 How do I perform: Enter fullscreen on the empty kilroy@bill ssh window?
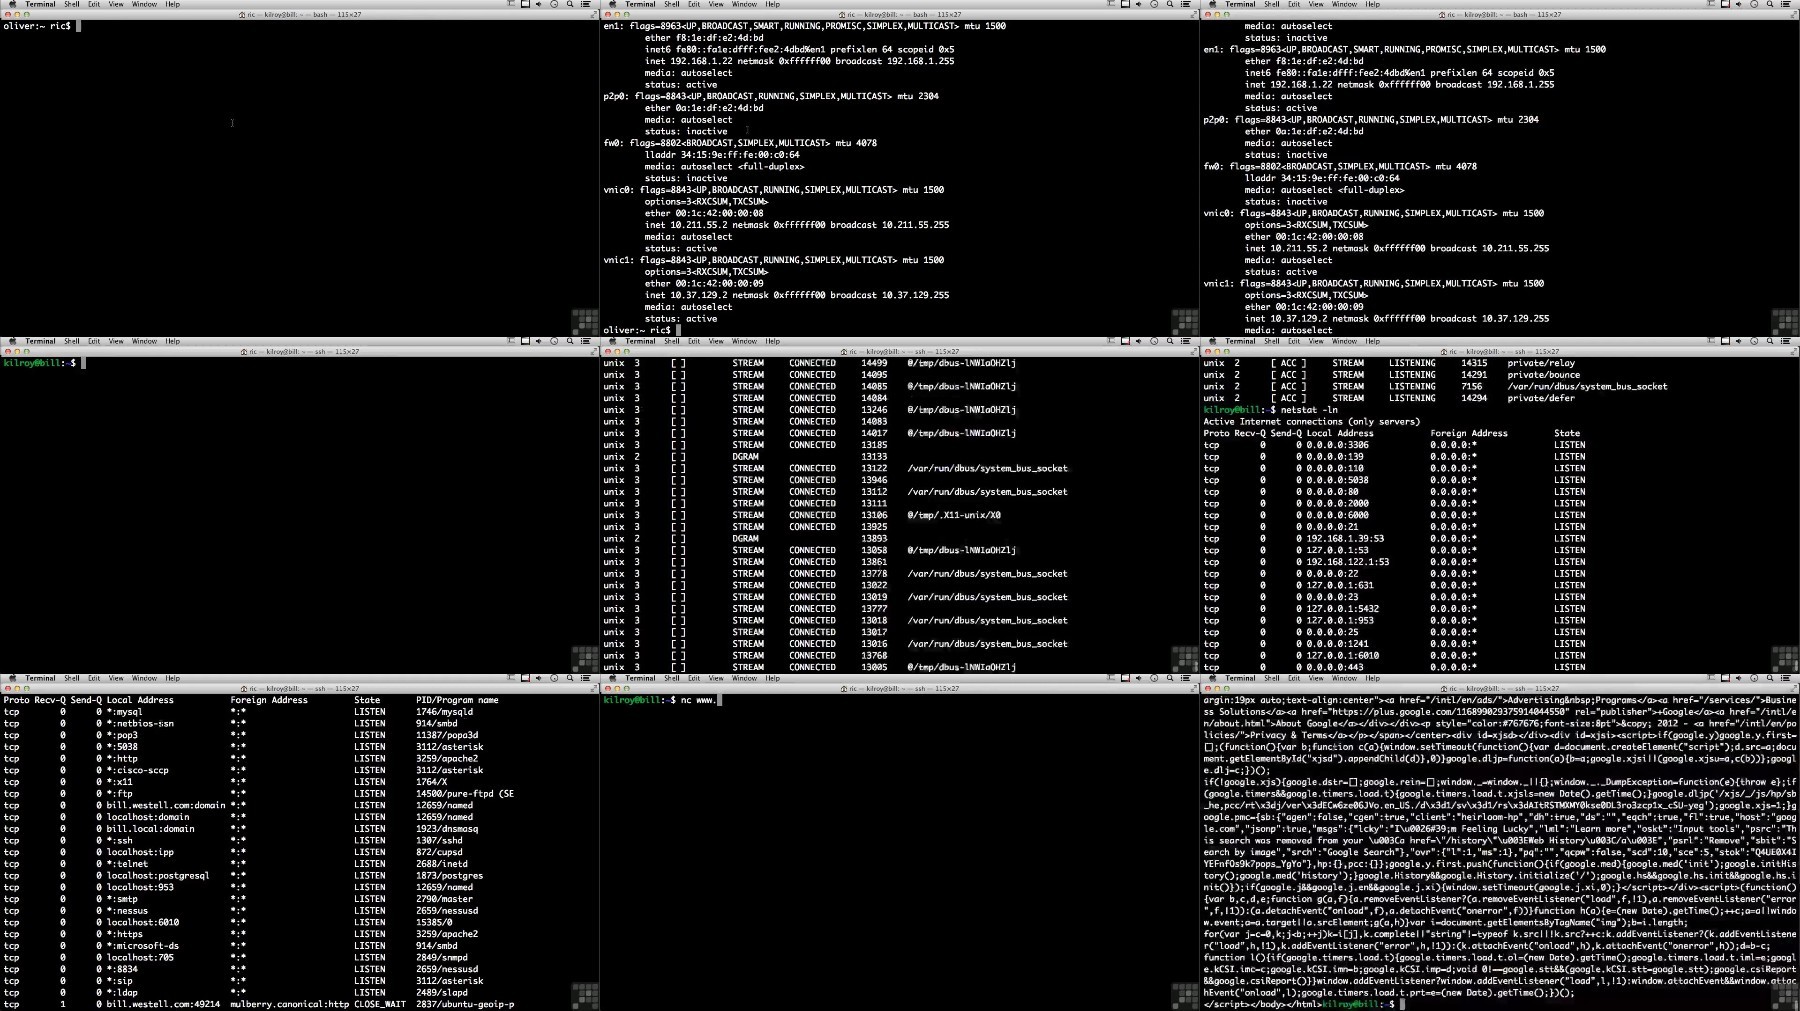click(x=594, y=352)
